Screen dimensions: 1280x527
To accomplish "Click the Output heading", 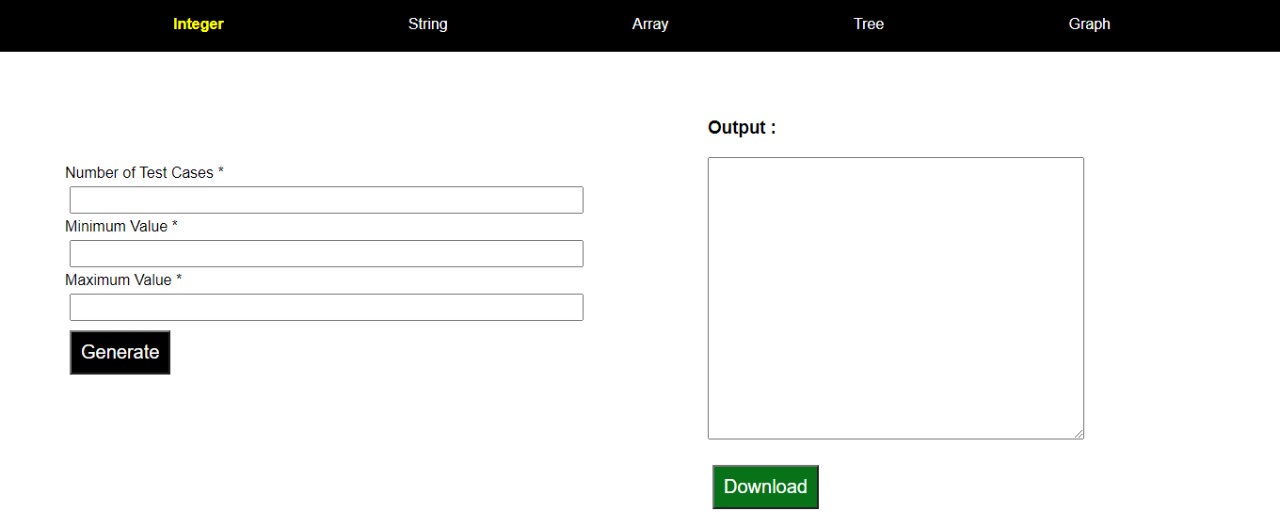I will point(741,128).
